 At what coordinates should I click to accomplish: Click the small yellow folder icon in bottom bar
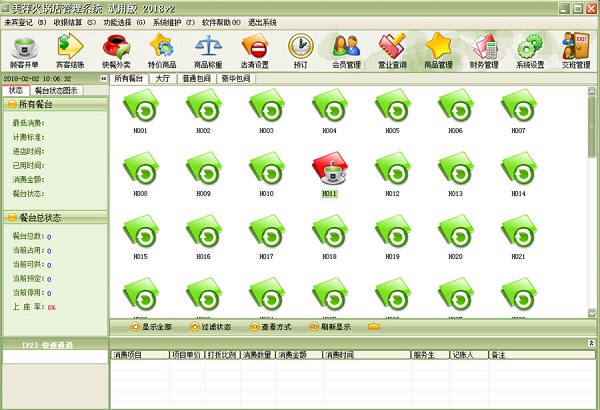pos(374,327)
